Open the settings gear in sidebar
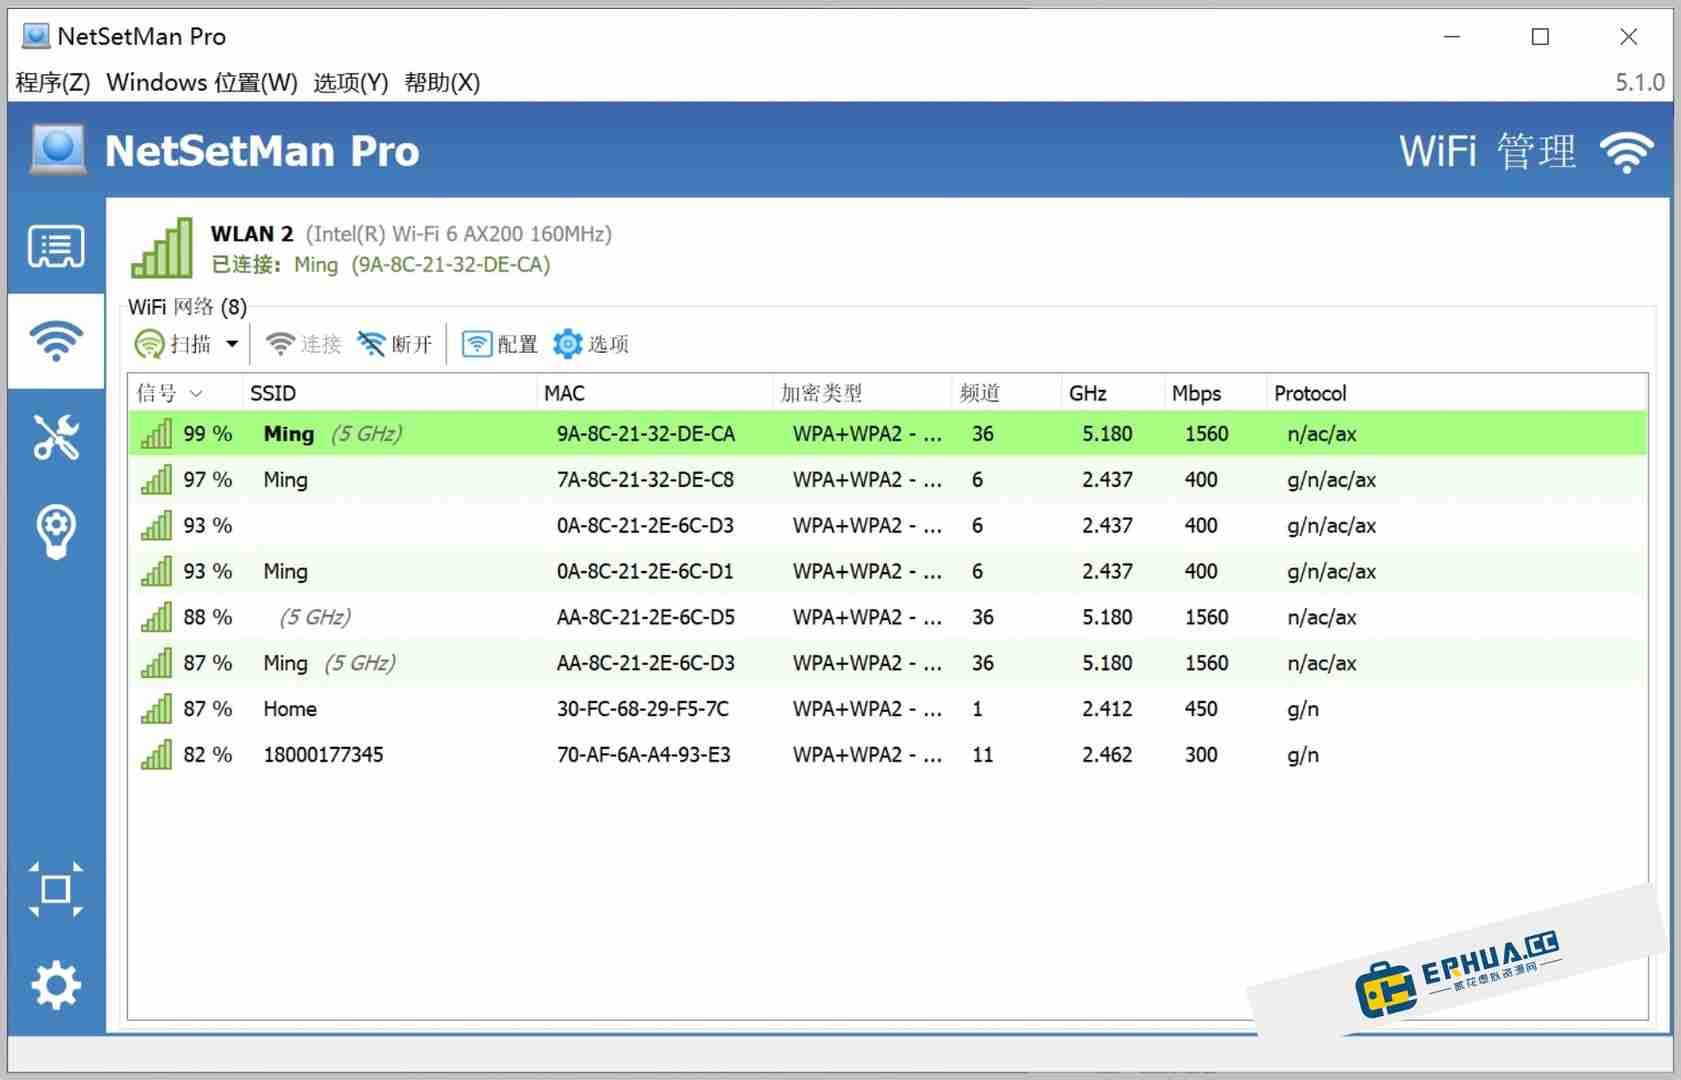Image resolution: width=1681 pixels, height=1080 pixels. click(x=56, y=986)
